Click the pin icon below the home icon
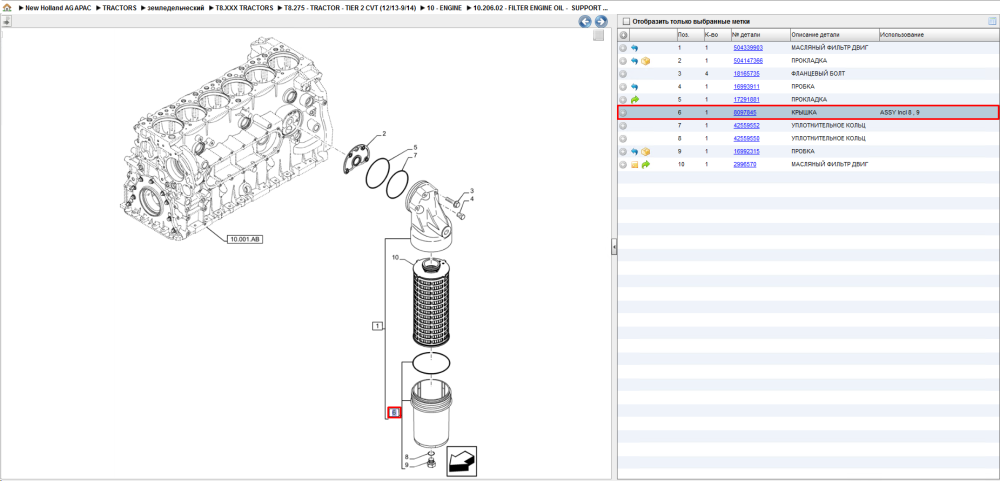This screenshot has width=1000, height=481. (6, 22)
